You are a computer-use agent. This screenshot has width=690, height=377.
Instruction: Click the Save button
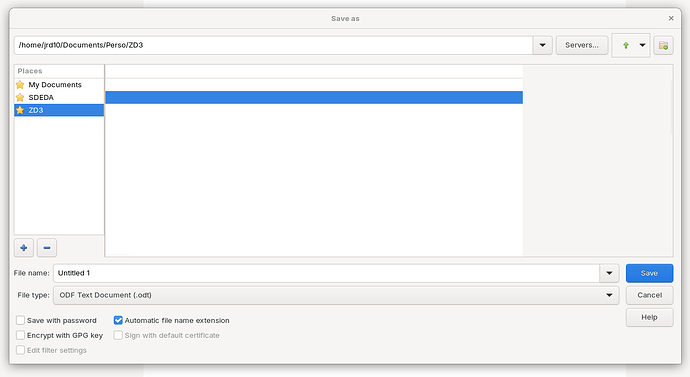click(x=649, y=273)
